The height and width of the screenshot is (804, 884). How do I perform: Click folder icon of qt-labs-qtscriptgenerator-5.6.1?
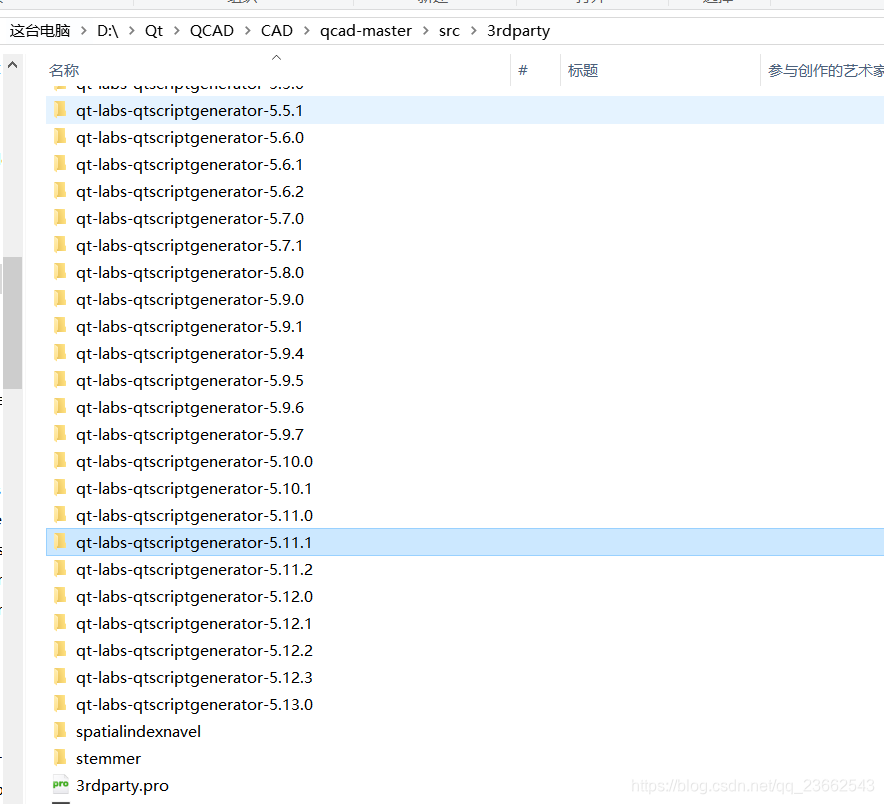(x=60, y=164)
